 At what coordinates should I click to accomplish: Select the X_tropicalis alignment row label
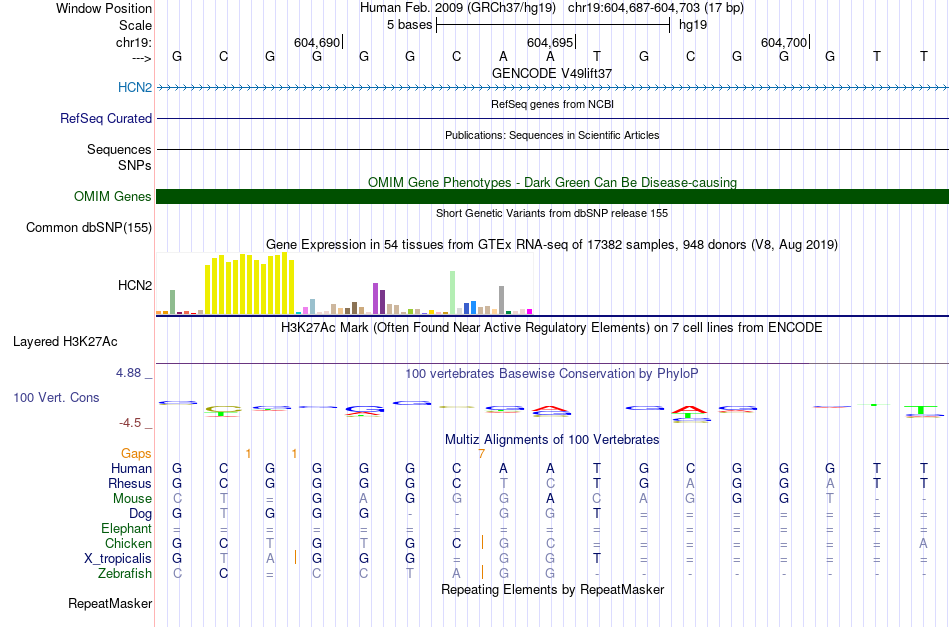[118, 559]
